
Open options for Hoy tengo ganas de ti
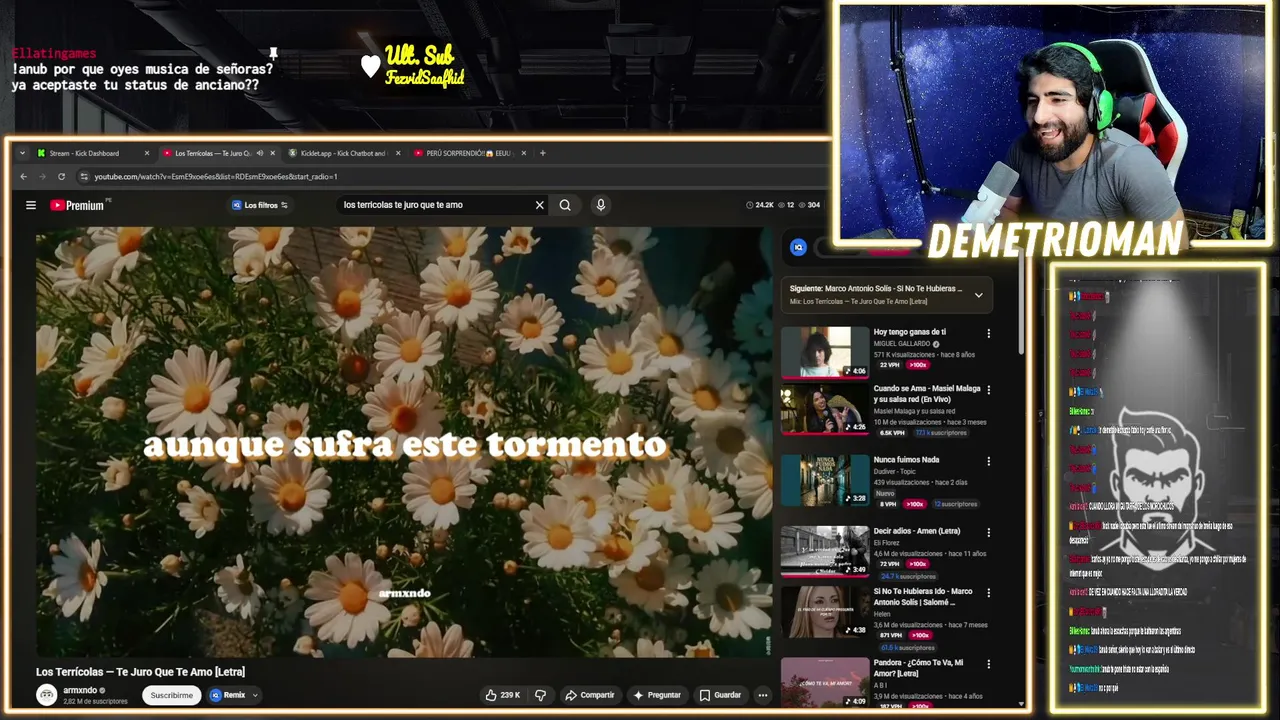989,333
